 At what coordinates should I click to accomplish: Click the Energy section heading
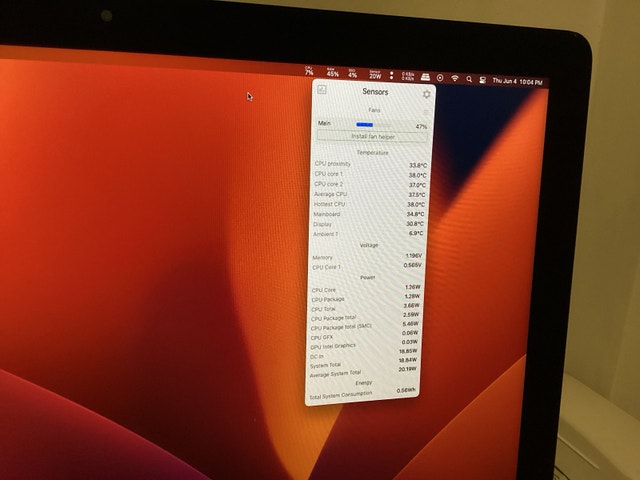tap(363, 383)
